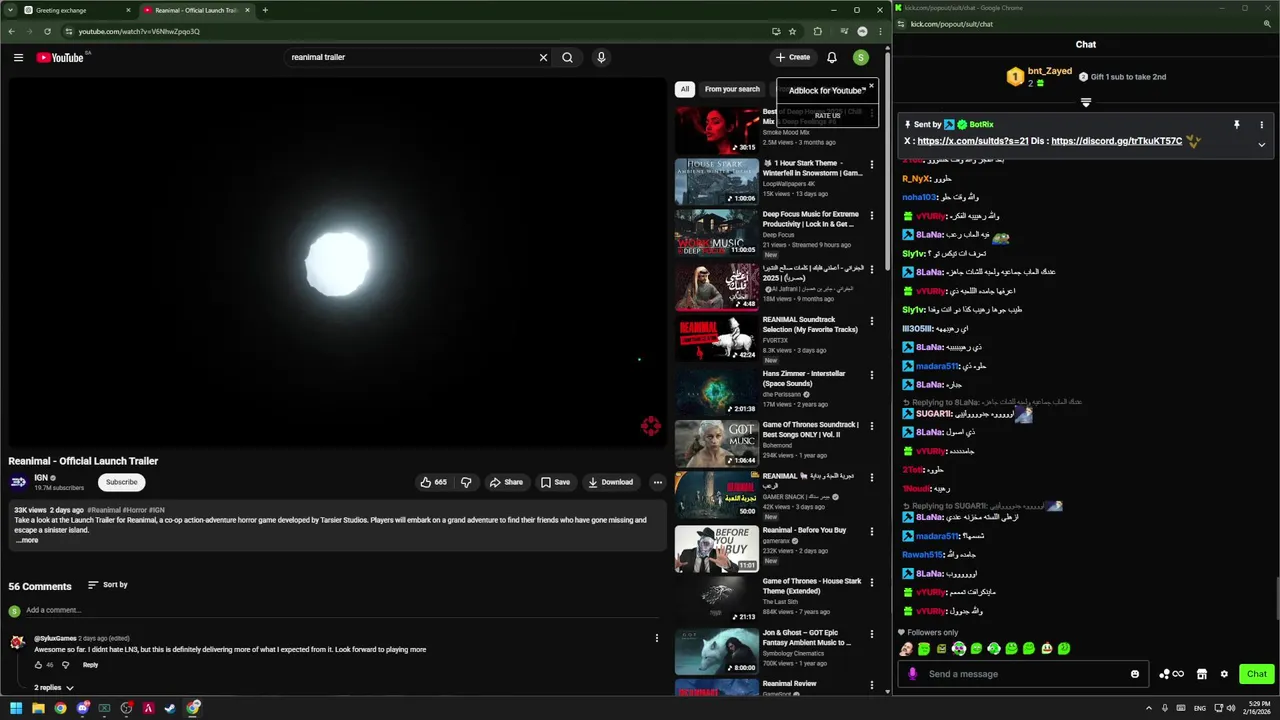Bookmark this page in Chrome
Viewport: 1280px width, 720px height.
(792, 31)
